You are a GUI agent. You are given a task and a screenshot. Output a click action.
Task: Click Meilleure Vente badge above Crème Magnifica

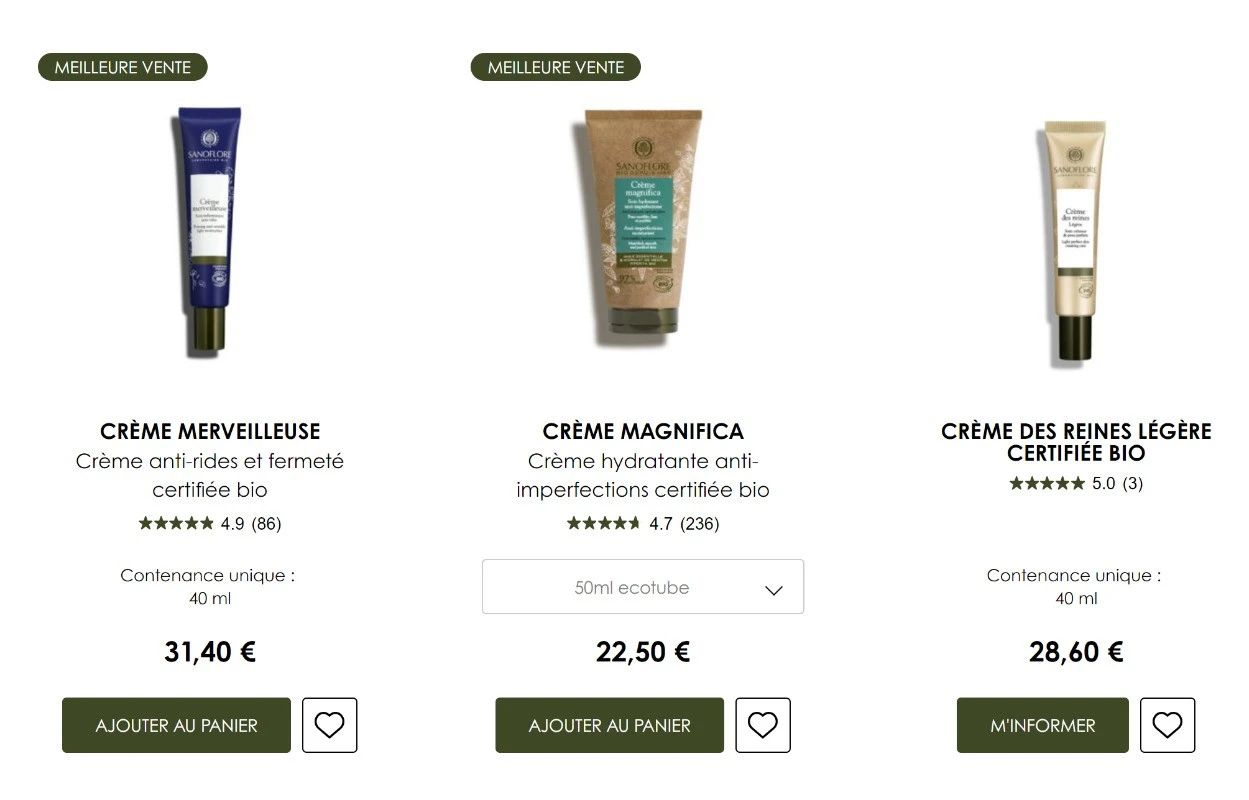pyautogui.click(x=555, y=67)
